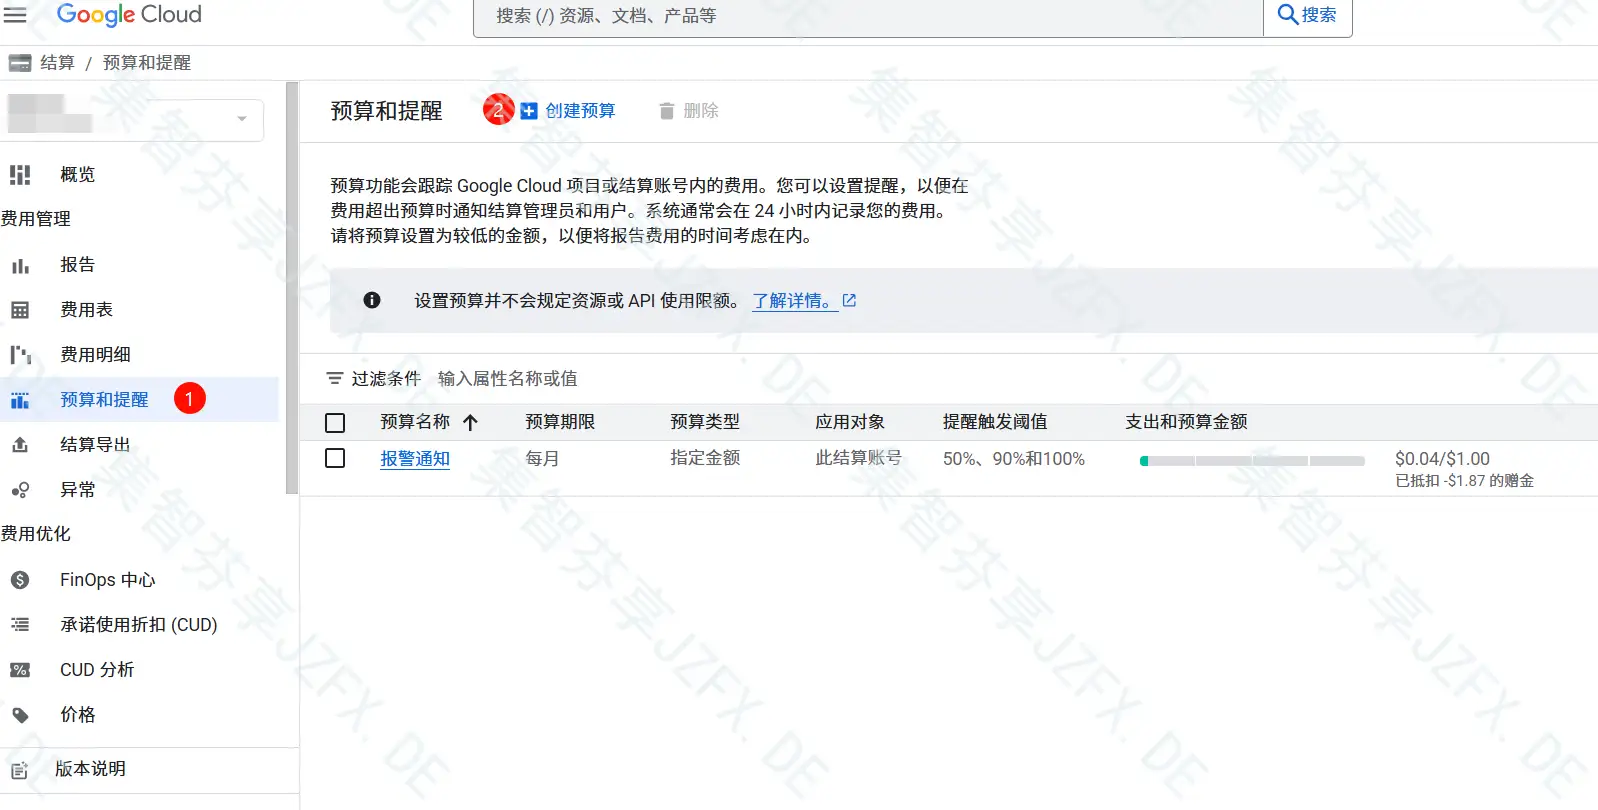The image size is (1598, 810).
Task: Sort by 预算名称 column header
Action: tap(415, 422)
